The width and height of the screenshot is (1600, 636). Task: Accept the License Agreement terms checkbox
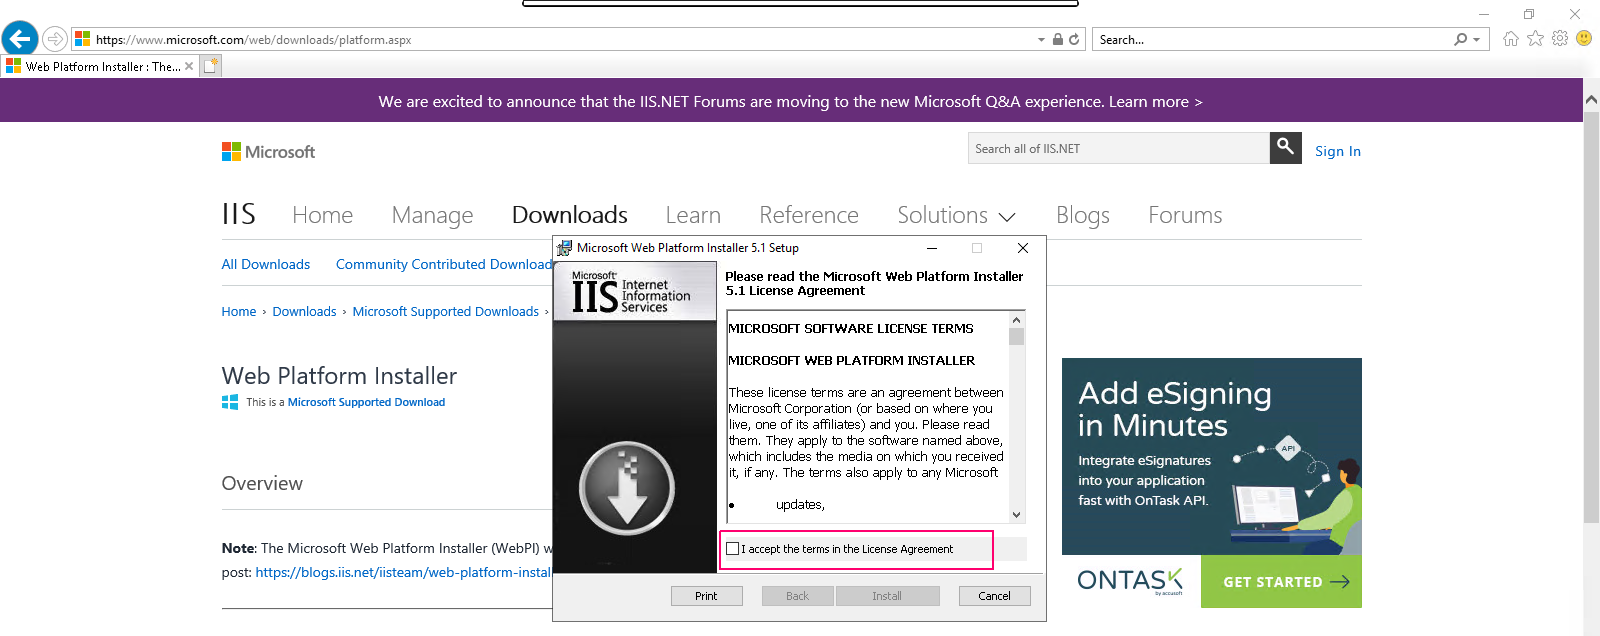point(733,549)
